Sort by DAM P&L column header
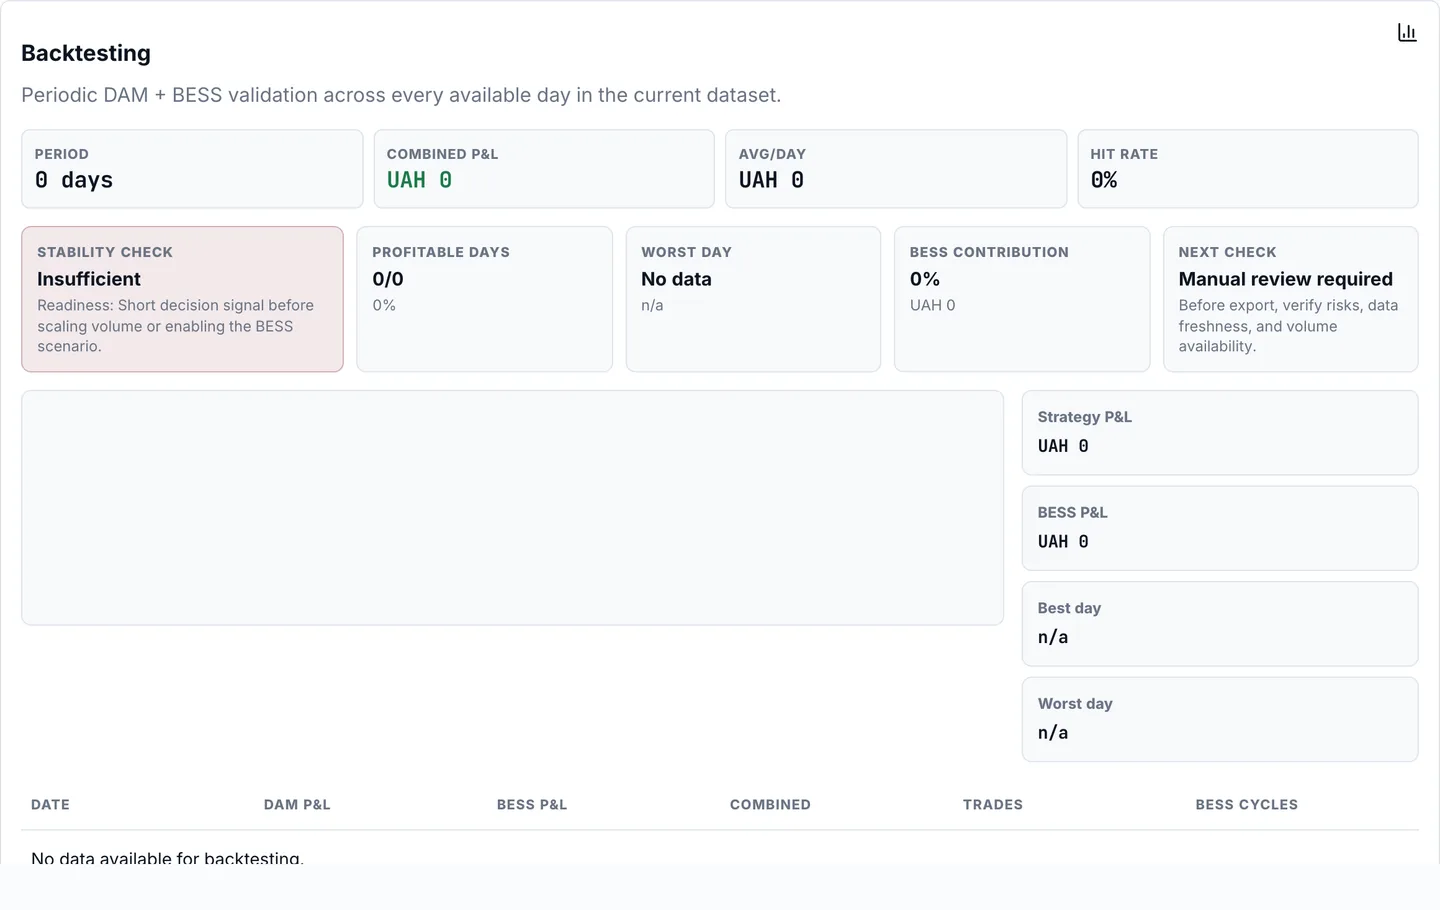The height and width of the screenshot is (910, 1440). tap(297, 804)
